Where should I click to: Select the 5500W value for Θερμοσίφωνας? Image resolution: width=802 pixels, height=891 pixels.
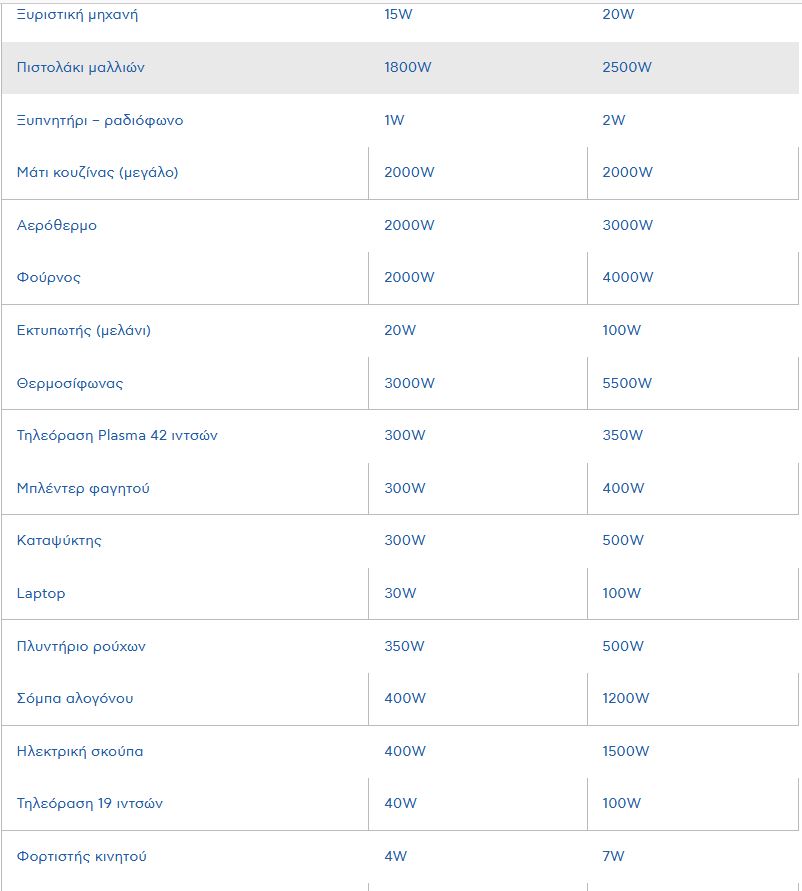click(627, 384)
